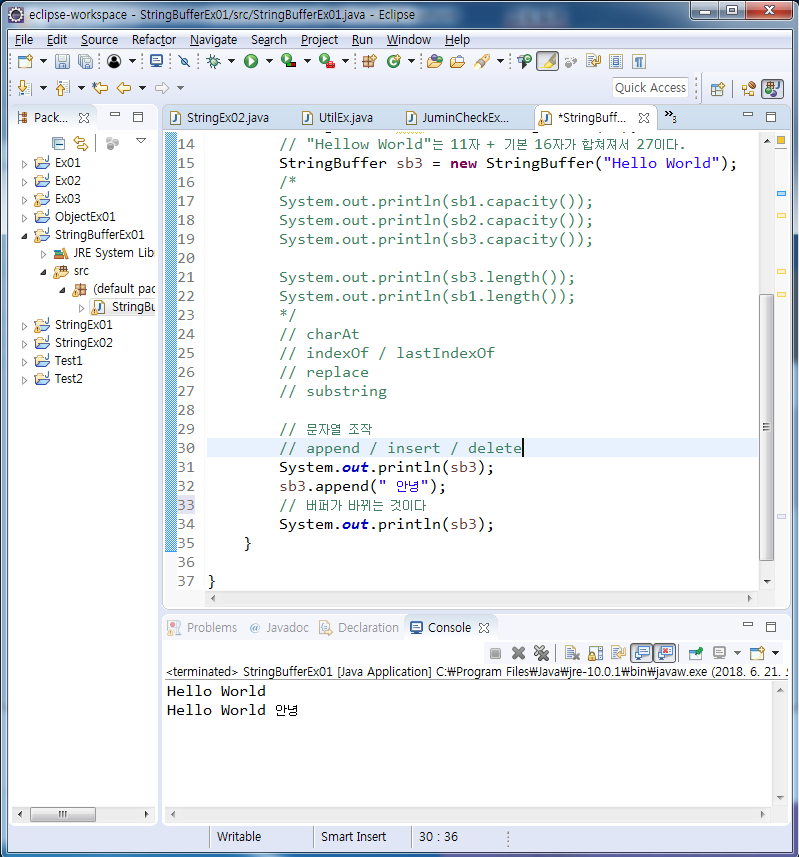The height and width of the screenshot is (857, 799).
Task: Open the Refactor menu
Action: [154, 40]
